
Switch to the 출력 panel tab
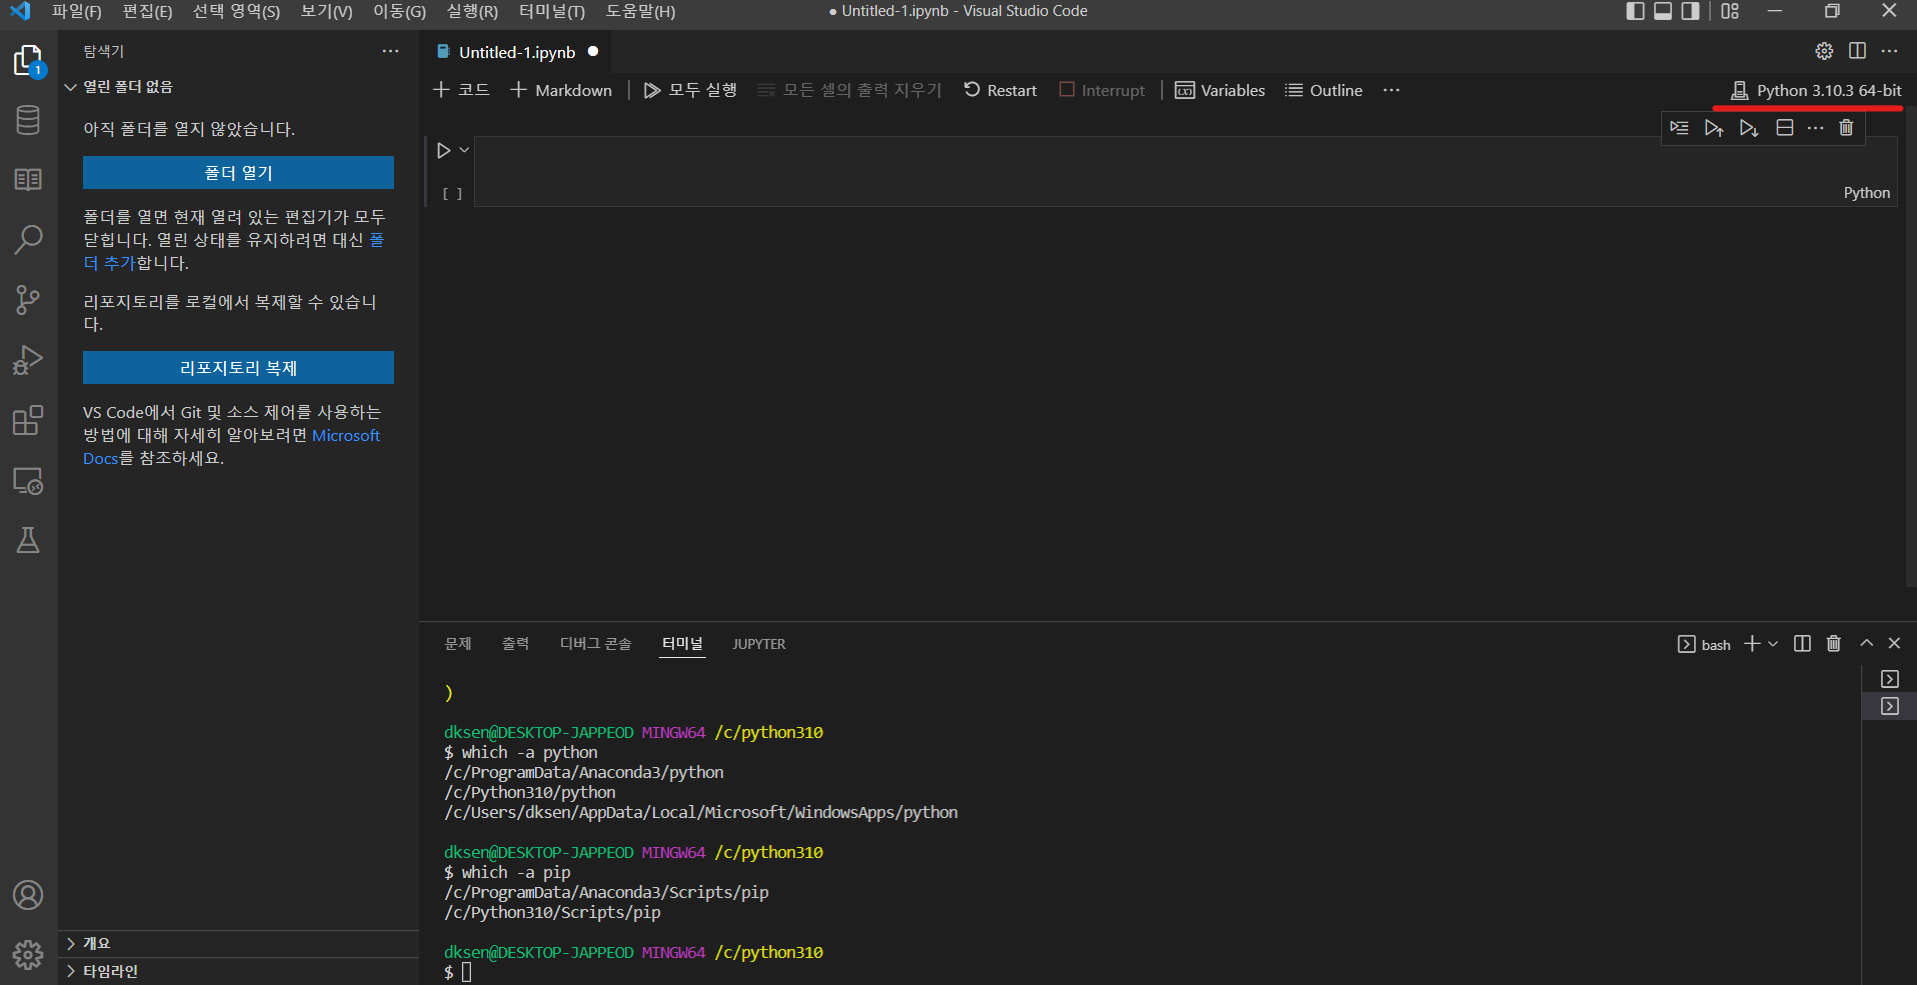click(515, 644)
